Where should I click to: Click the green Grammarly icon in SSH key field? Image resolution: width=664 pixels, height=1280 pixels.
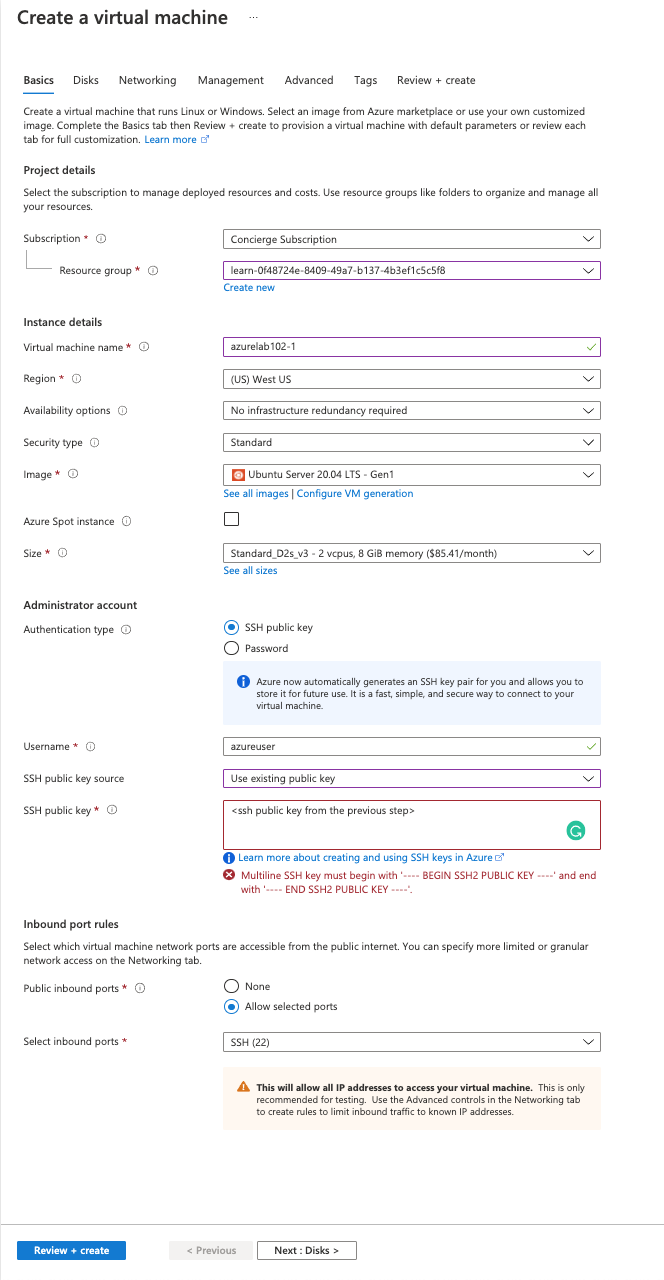[x=575, y=831]
